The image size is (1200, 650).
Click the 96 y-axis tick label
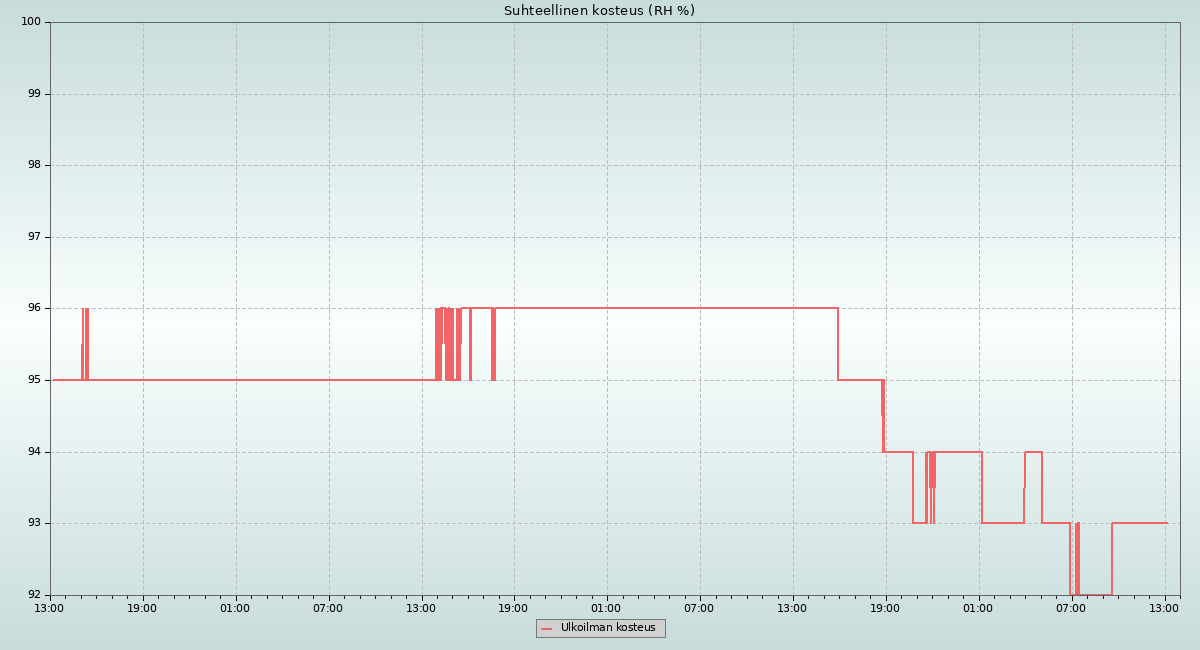point(34,308)
